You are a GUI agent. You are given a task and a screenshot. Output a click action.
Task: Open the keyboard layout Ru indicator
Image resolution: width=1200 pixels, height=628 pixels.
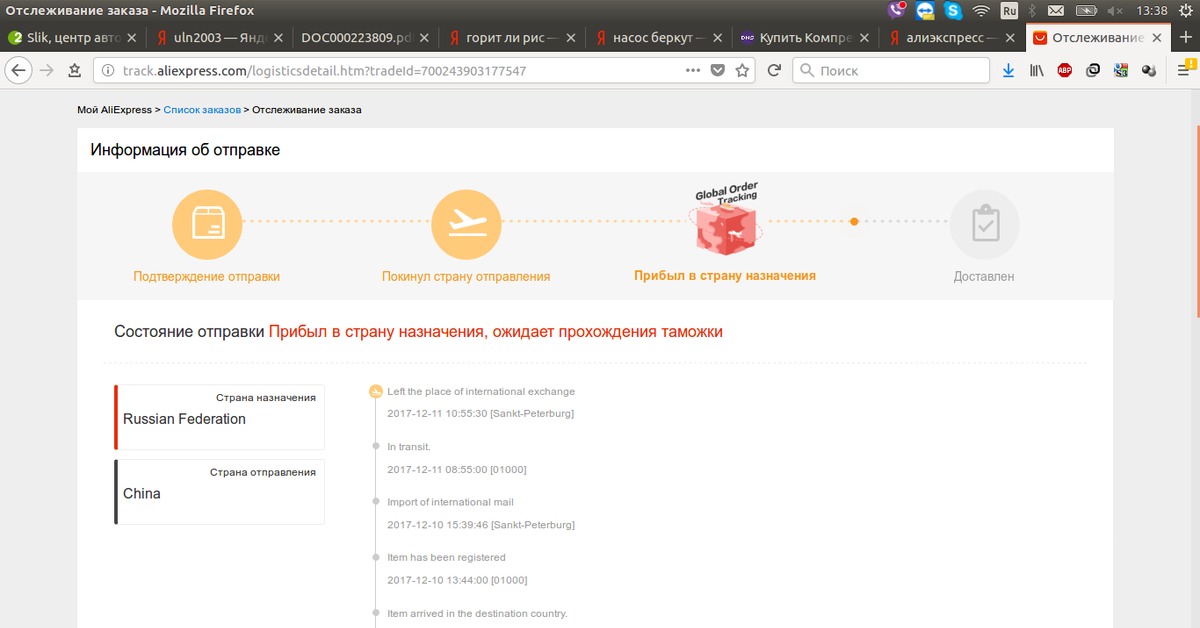point(1009,11)
